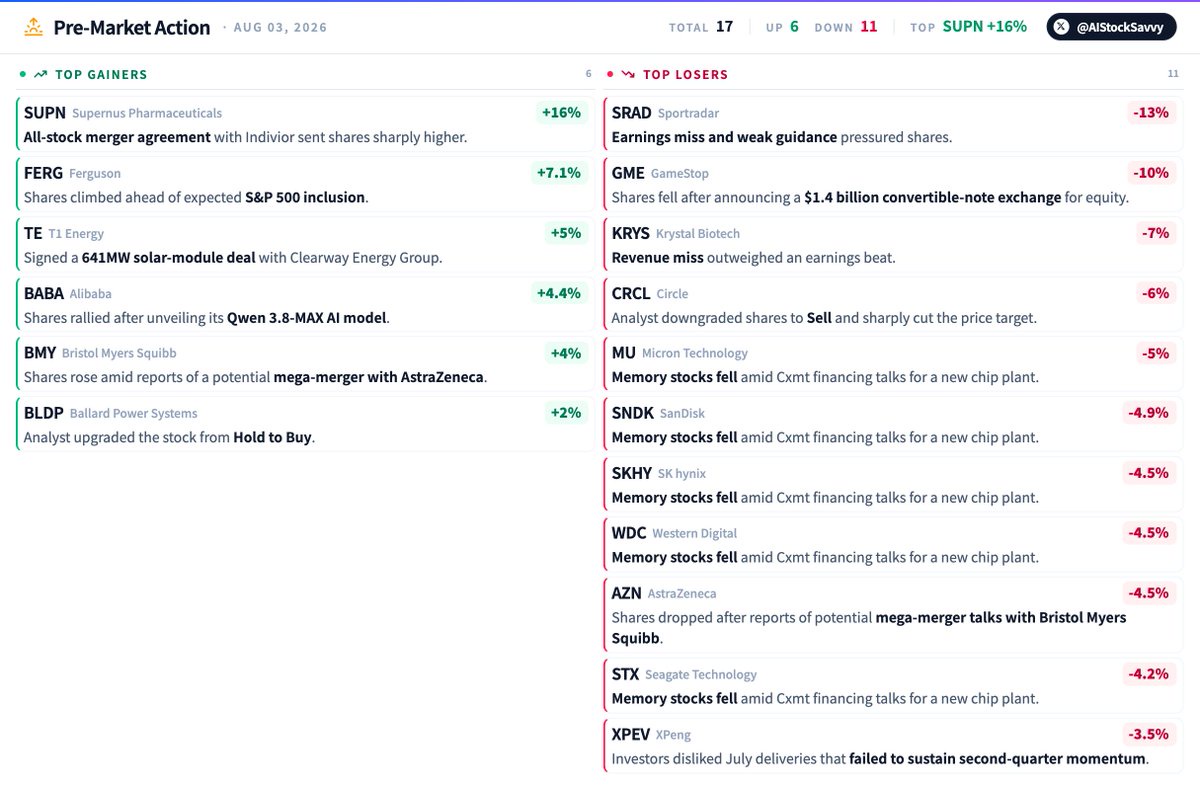Click the -4.5% badge for AstraZeneca
The image size is (1200, 786).
(x=1147, y=593)
